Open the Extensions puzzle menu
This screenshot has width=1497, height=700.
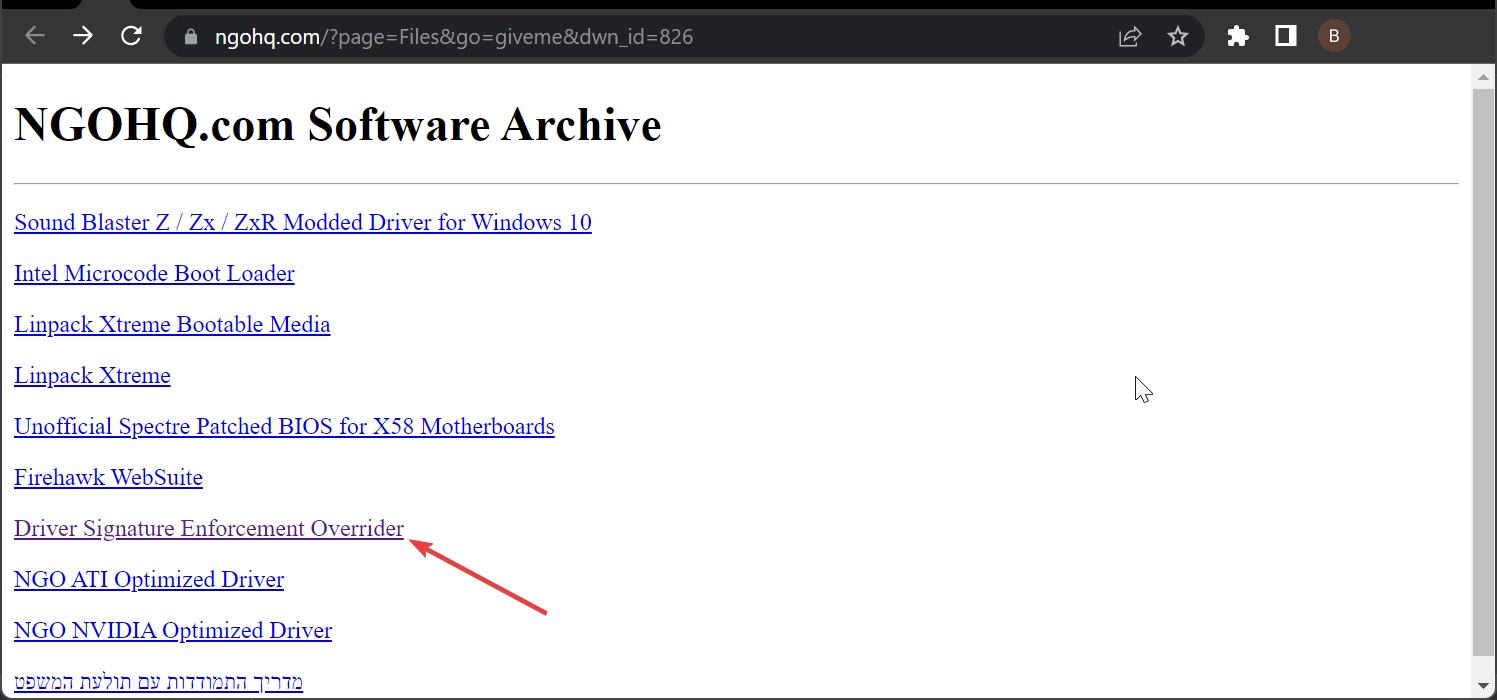click(1238, 37)
